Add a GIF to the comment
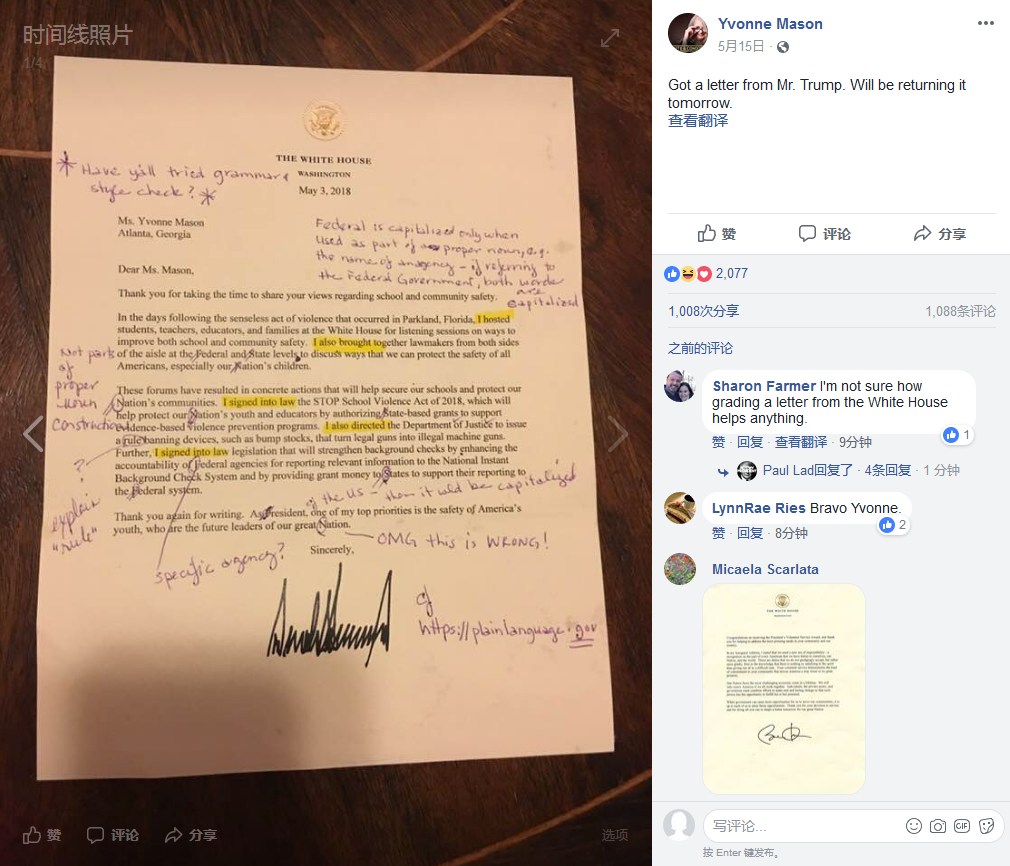Screen dimensions: 1010x866 [962, 826]
